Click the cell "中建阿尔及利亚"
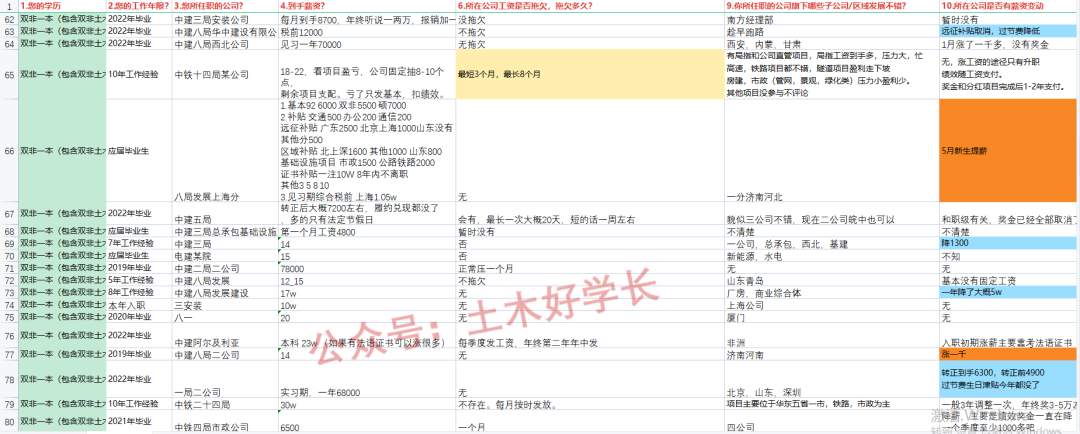Image resolution: width=1080 pixels, height=434 pixels. pos(225,336)
